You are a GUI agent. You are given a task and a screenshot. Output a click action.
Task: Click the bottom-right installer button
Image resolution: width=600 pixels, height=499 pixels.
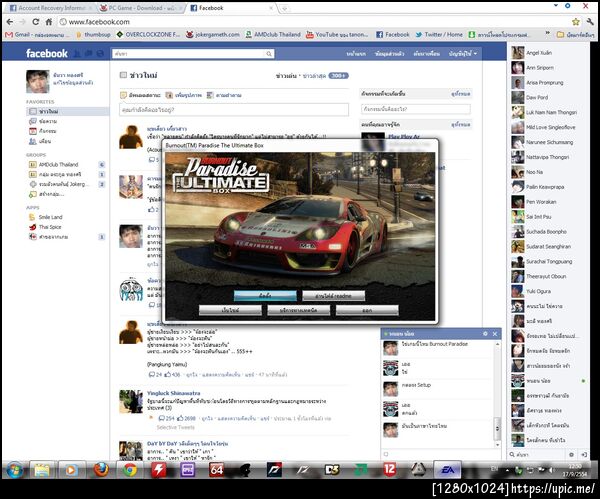(367, 310)
